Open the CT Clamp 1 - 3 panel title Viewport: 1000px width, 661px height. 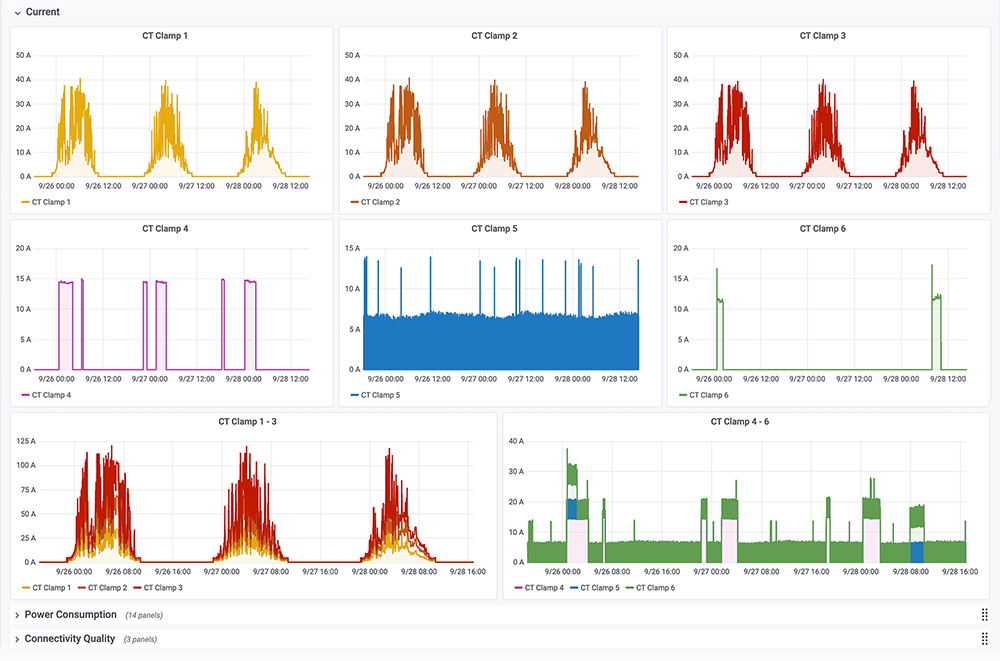pyautogui.click(x=247, y=422)
